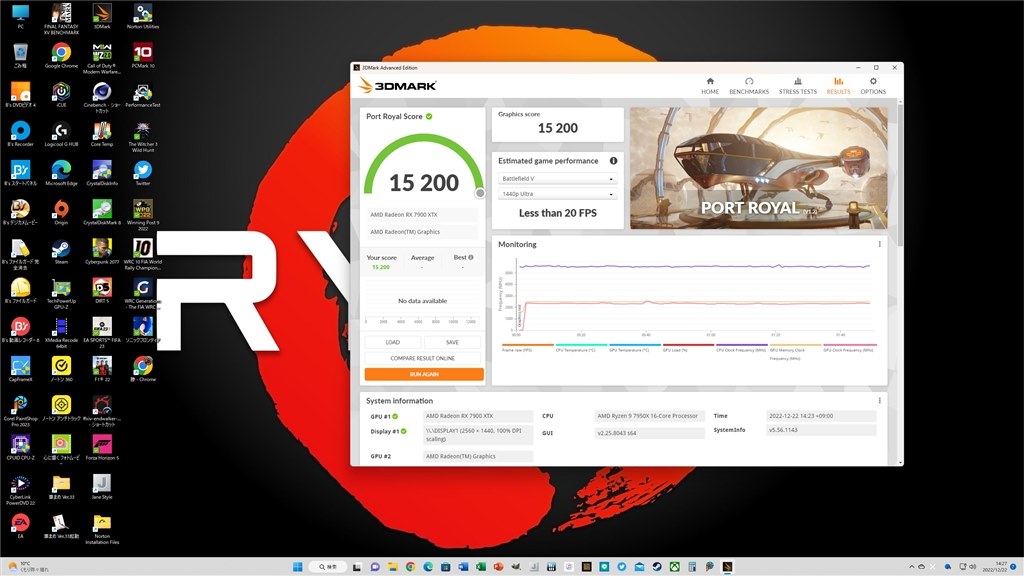Screen dimensions: 1024x576
Task: Open the DIRT 5 desktop icon
Action: tap(102, 291)
